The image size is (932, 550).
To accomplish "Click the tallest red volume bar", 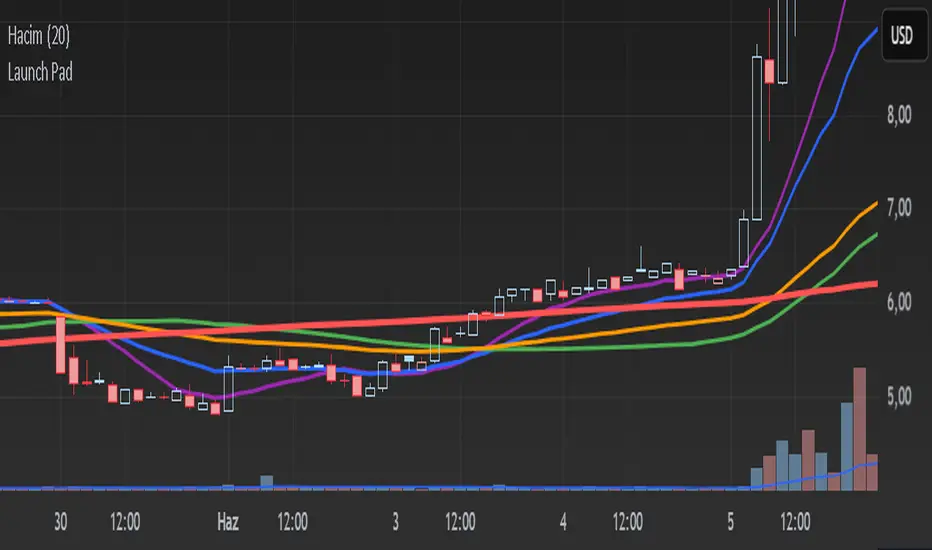I will 859,429.
